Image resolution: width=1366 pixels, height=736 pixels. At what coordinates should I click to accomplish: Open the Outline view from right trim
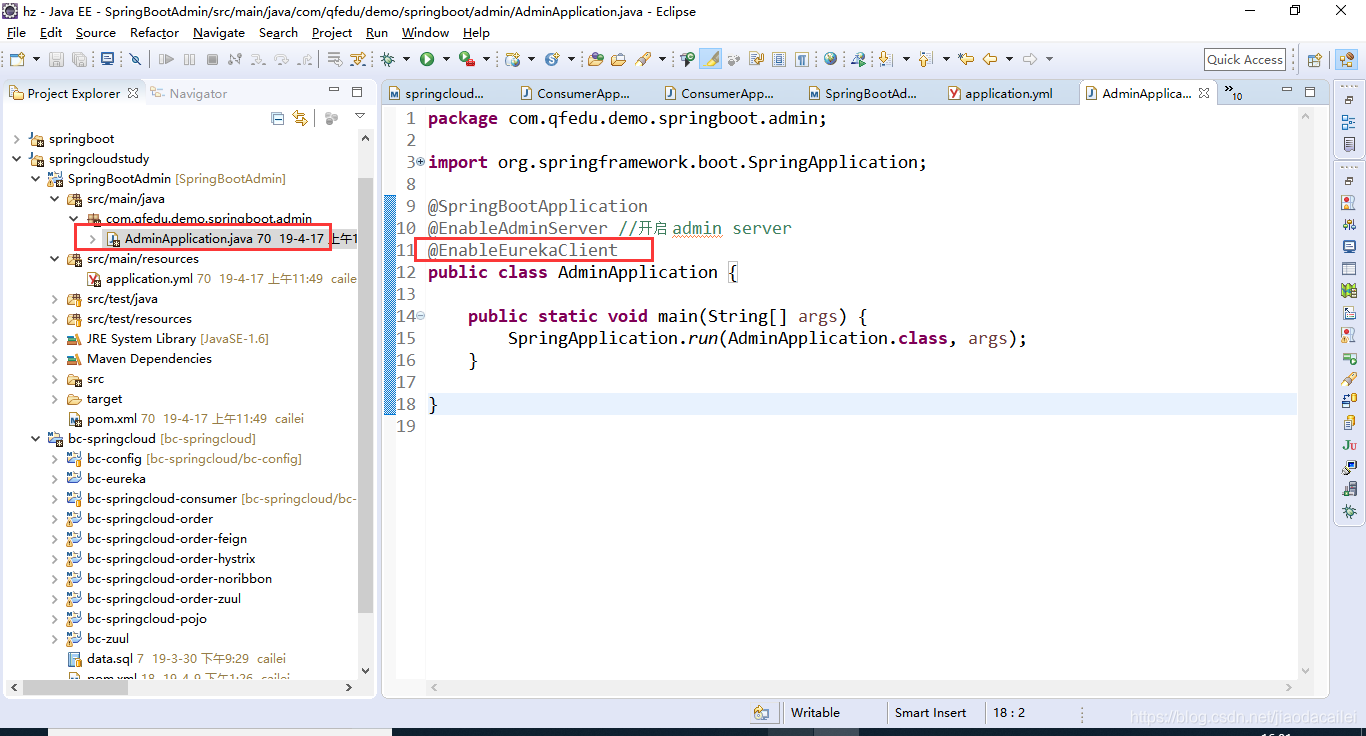click(1349, 122)
